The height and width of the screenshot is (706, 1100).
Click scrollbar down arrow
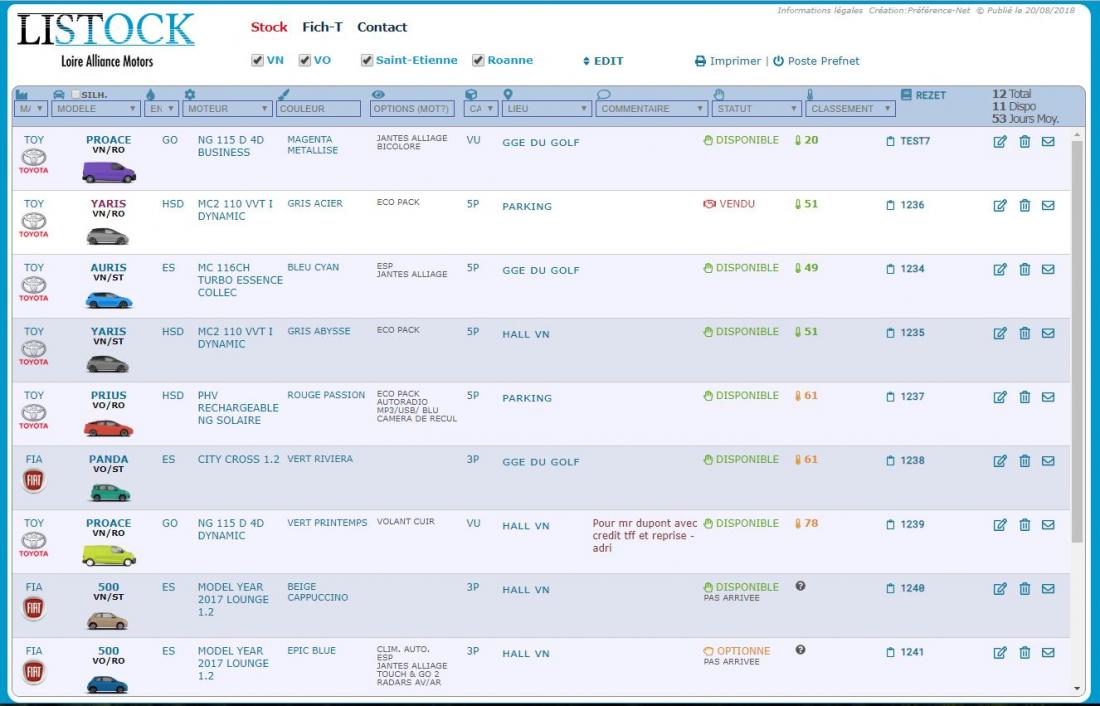1077,689
